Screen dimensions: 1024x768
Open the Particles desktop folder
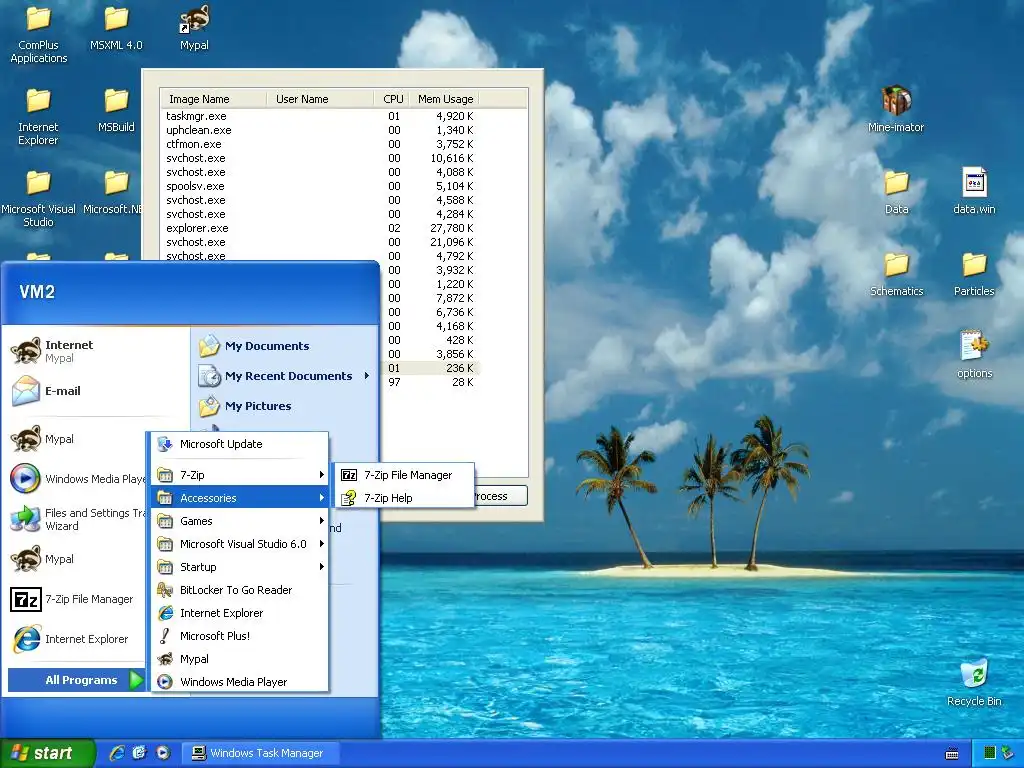(974, 275)
